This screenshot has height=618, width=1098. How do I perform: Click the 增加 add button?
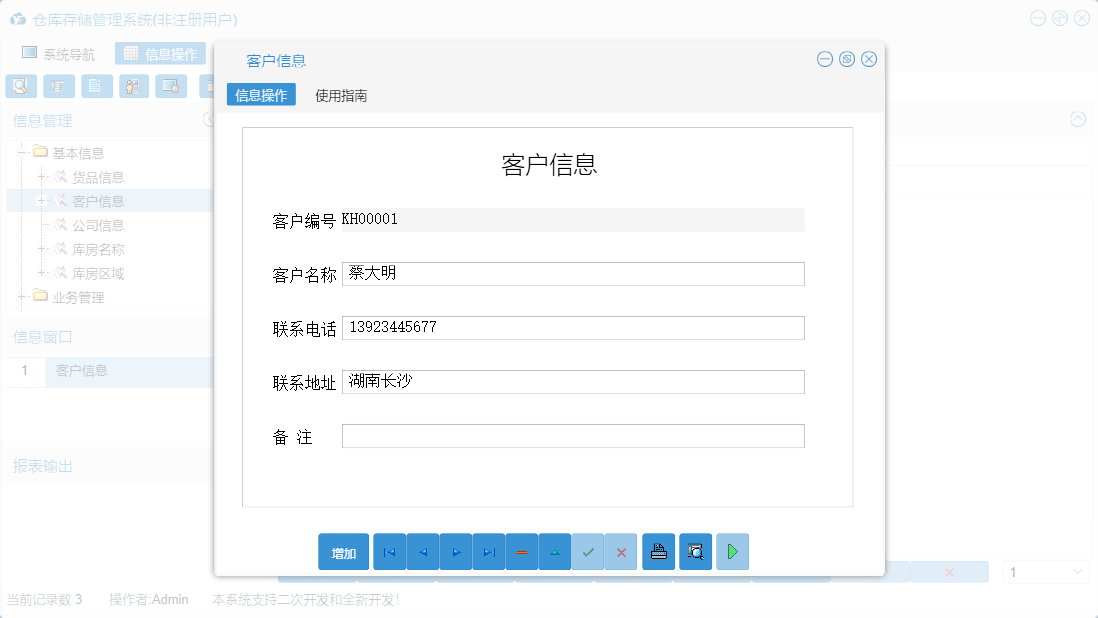[343, 551]
